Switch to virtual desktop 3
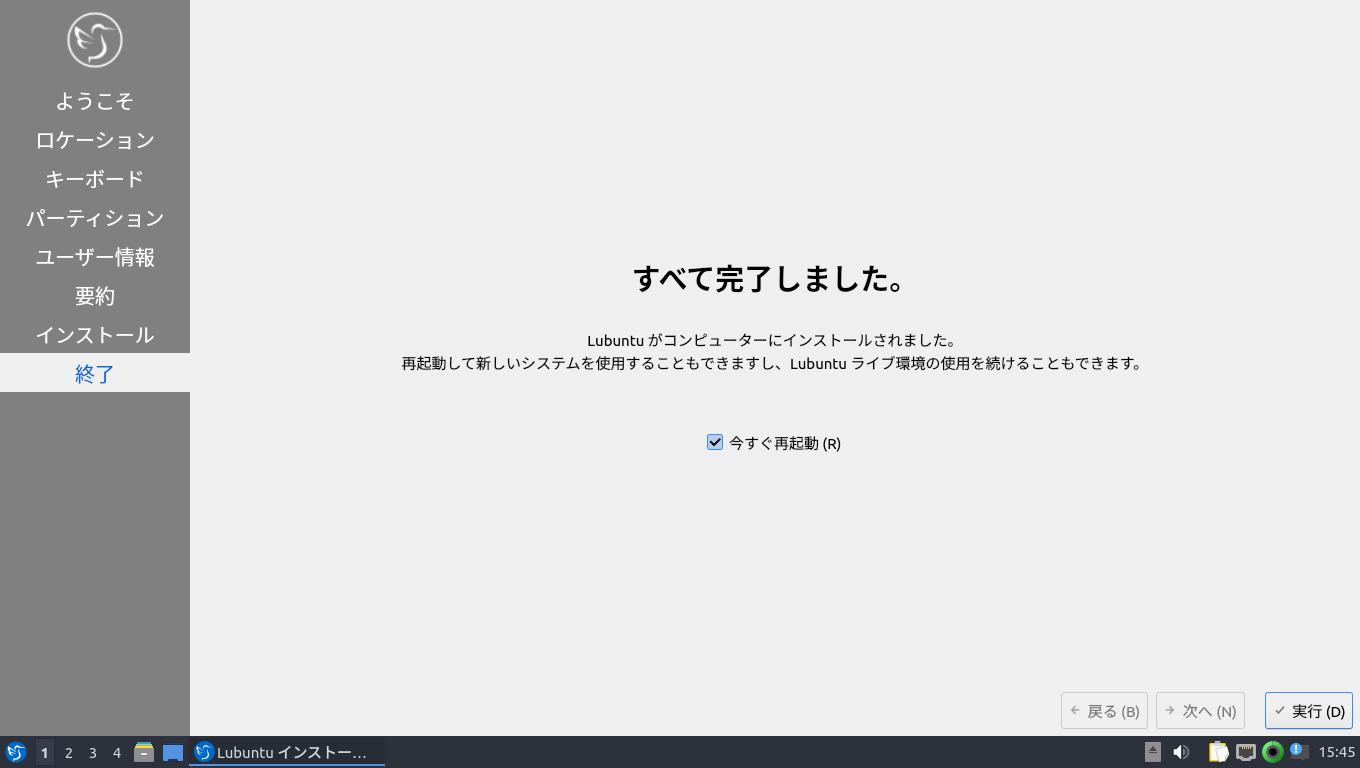The height and width of the screenshot is (768, 1360). [93, 752]
